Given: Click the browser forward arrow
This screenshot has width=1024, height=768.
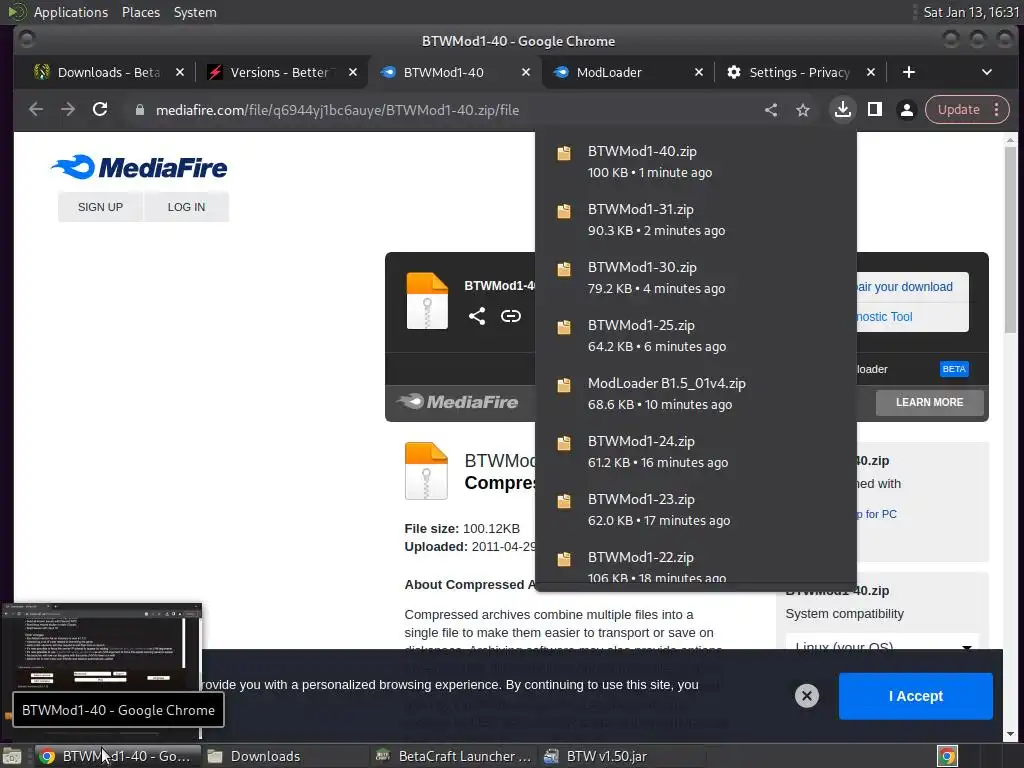Looking at the screenshot, I should [68, 110].
